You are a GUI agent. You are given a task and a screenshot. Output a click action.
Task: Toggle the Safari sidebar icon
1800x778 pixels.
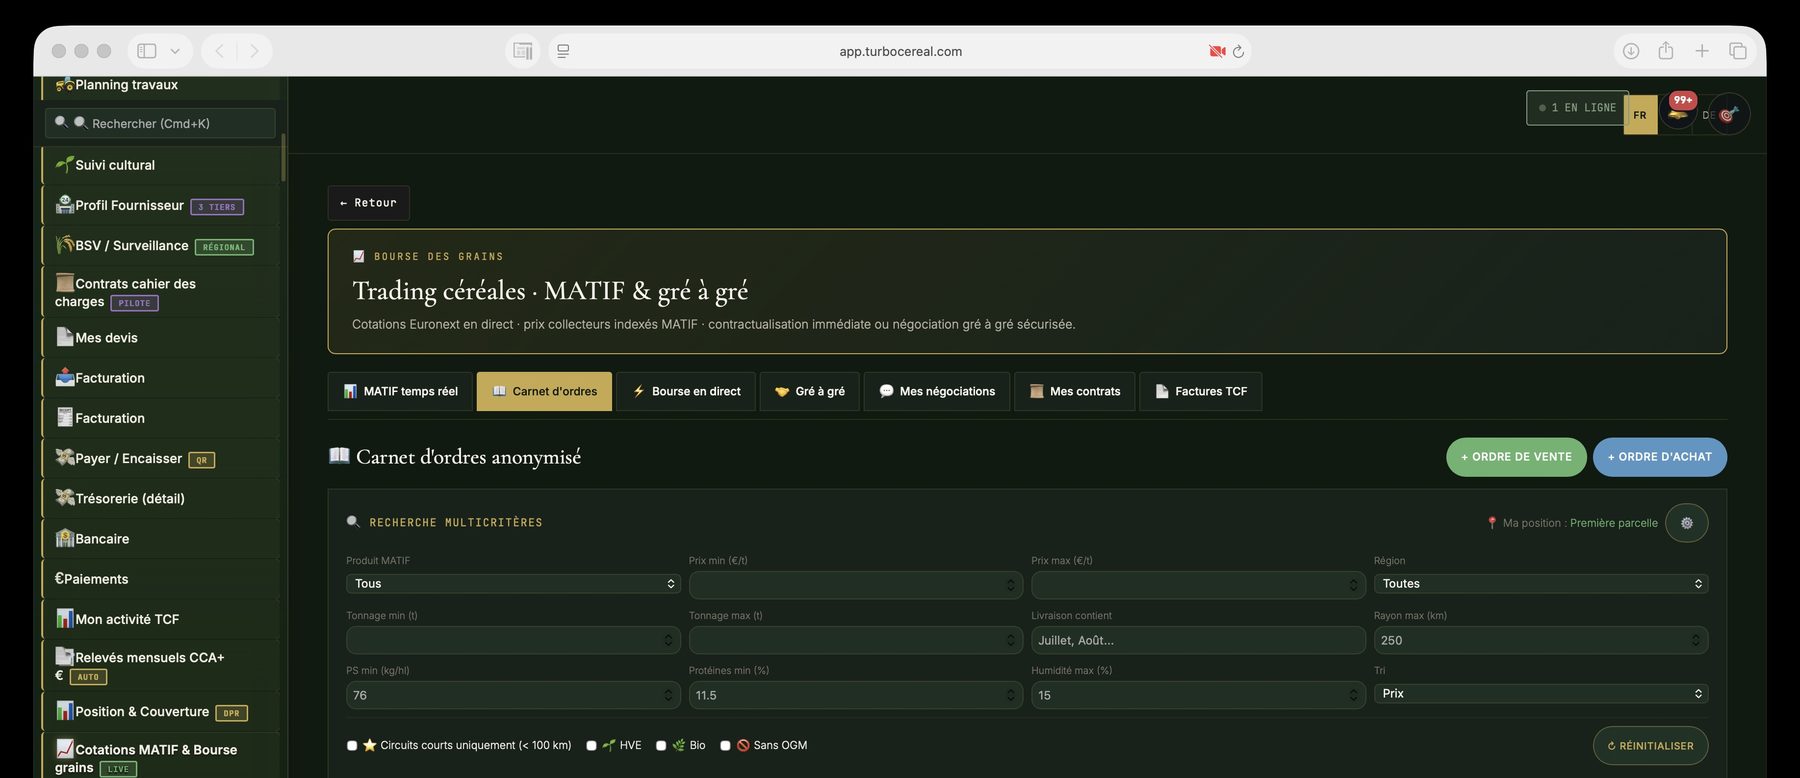[147, 51]
